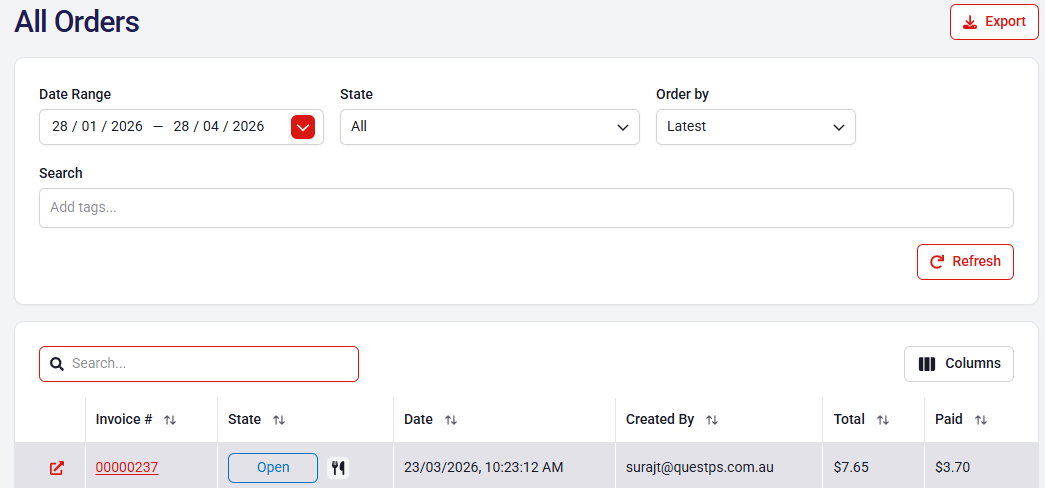Click the Date Range label
The image size is (1045, 488).
[75, 94]
